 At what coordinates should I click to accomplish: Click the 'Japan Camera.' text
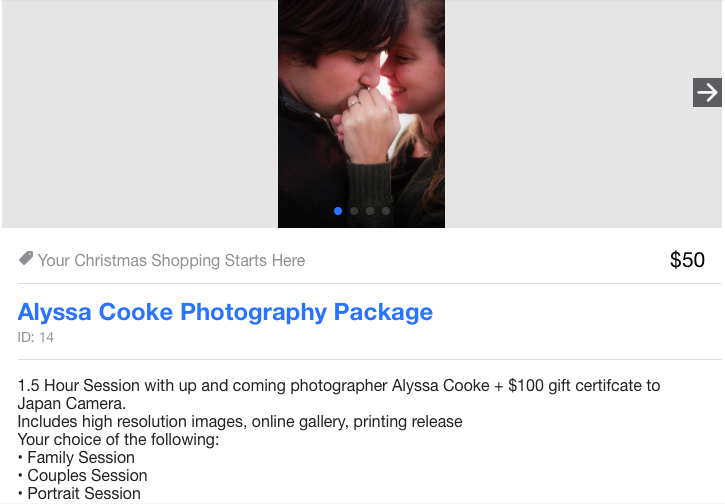71,403
